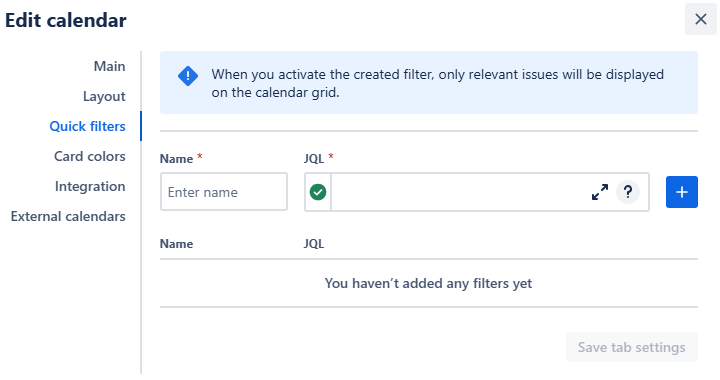720x380 pixels.
Task: Click the JQL column header in table
Action: [314, 244]
